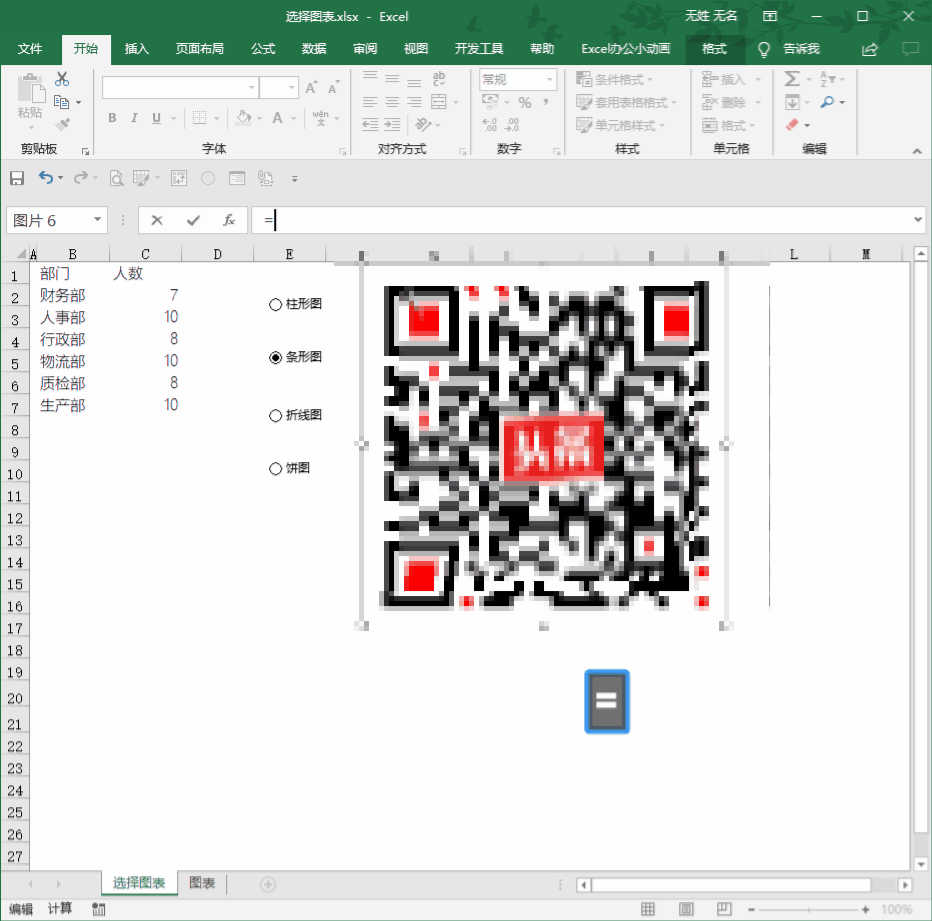Add a new sheet with plus button
The image size is (932, 921).
[x=268, y=885]
